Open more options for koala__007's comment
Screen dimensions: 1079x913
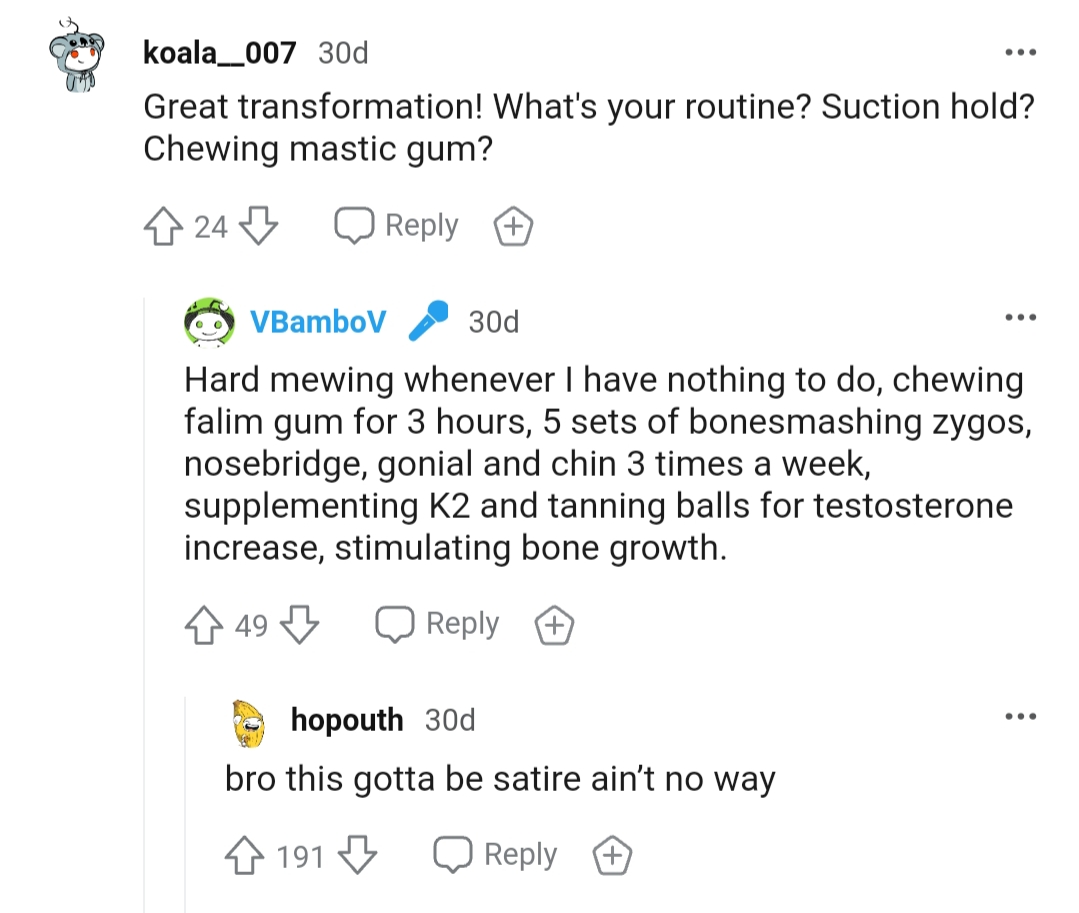(x=1021, y=52)
